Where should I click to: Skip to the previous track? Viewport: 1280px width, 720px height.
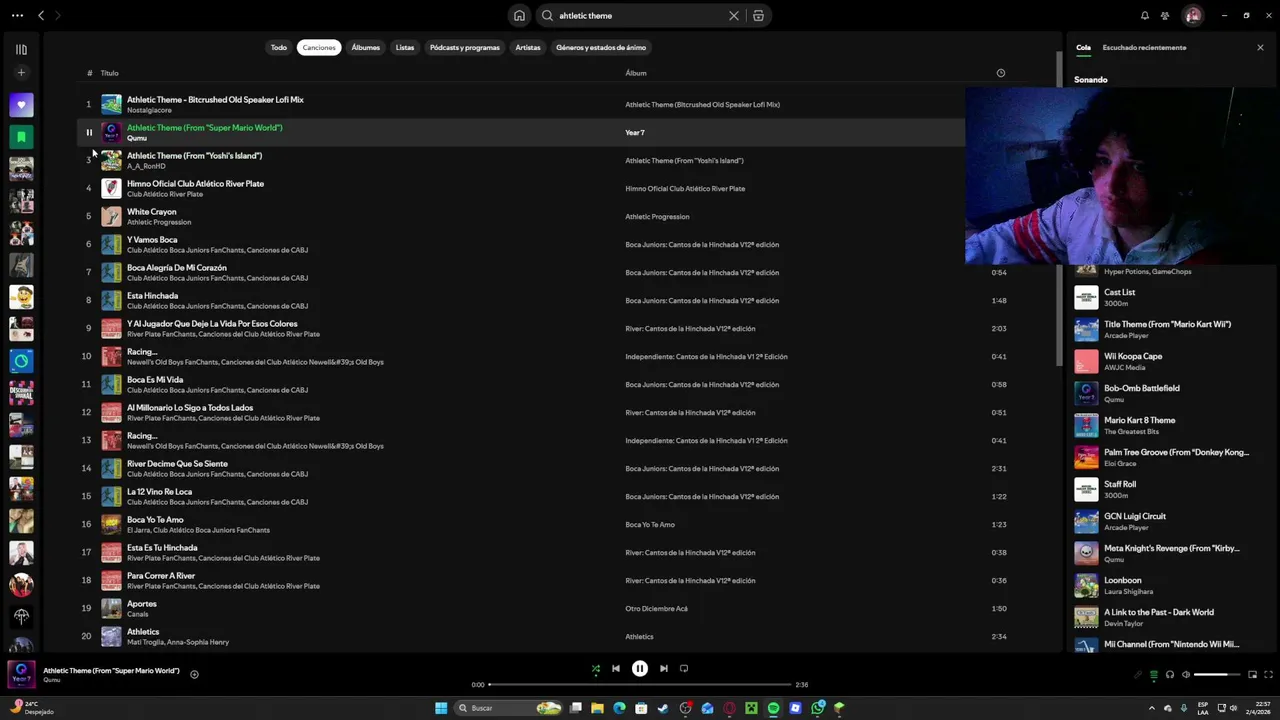(x=616, y=668)
